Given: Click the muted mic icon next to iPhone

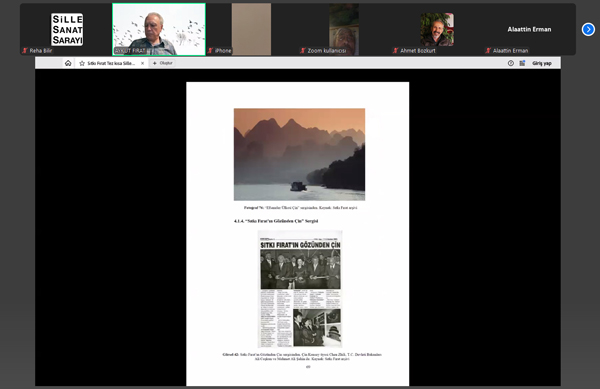Looking at the screenshot, I should click(210, 50).
